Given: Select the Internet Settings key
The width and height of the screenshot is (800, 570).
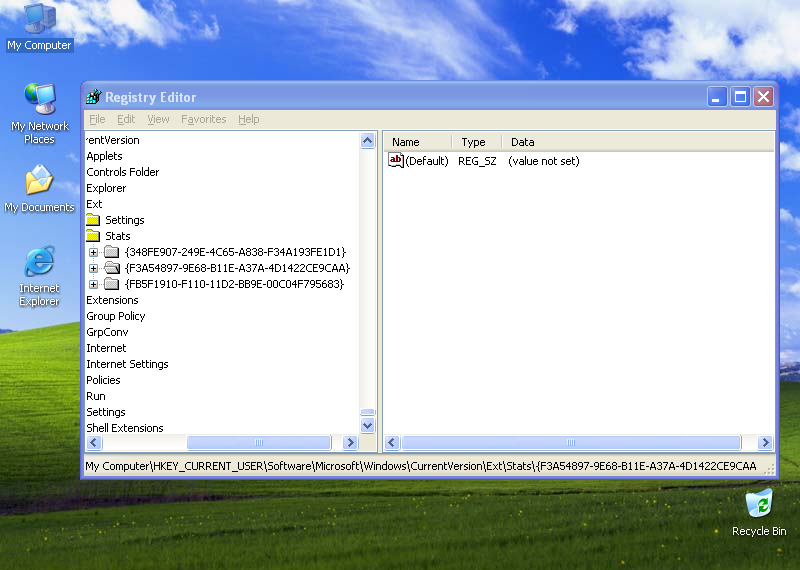Looking at the screenshot, I should click(127, 364).
